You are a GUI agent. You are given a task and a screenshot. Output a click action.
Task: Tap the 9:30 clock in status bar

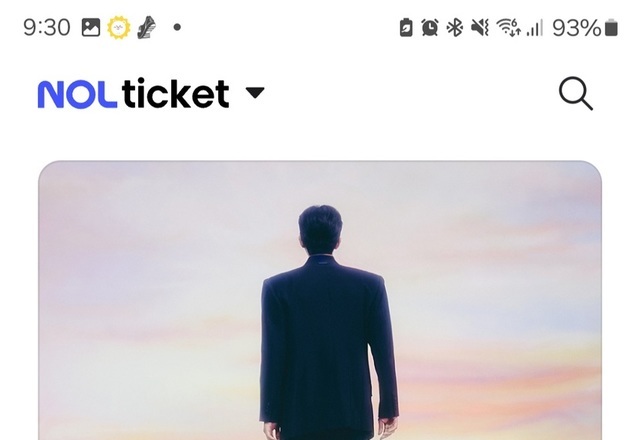47,28
